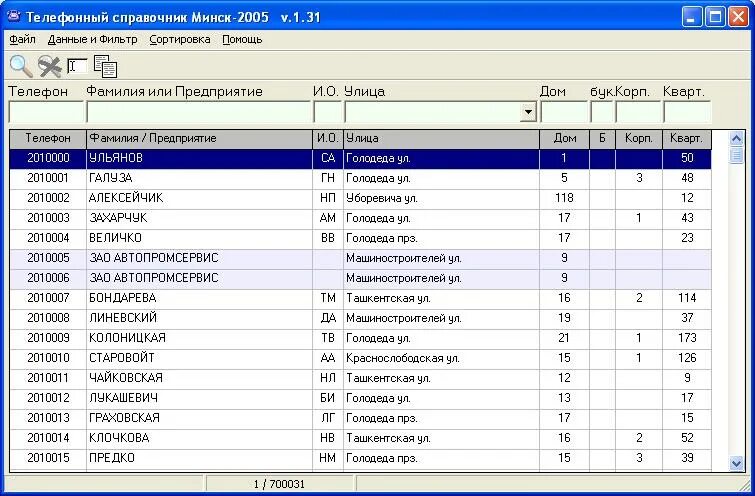
Task: Close the Телефонный справочник window
Action: (x=738, y=17)
